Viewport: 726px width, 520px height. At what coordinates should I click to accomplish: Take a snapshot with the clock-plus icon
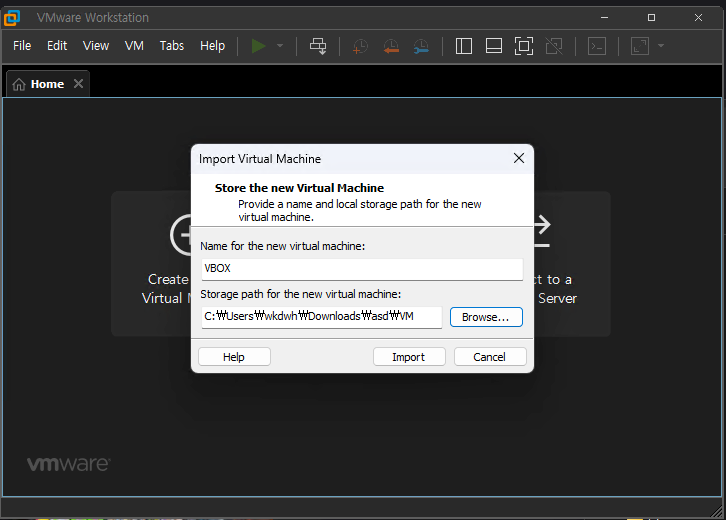(x=360, y=46)
